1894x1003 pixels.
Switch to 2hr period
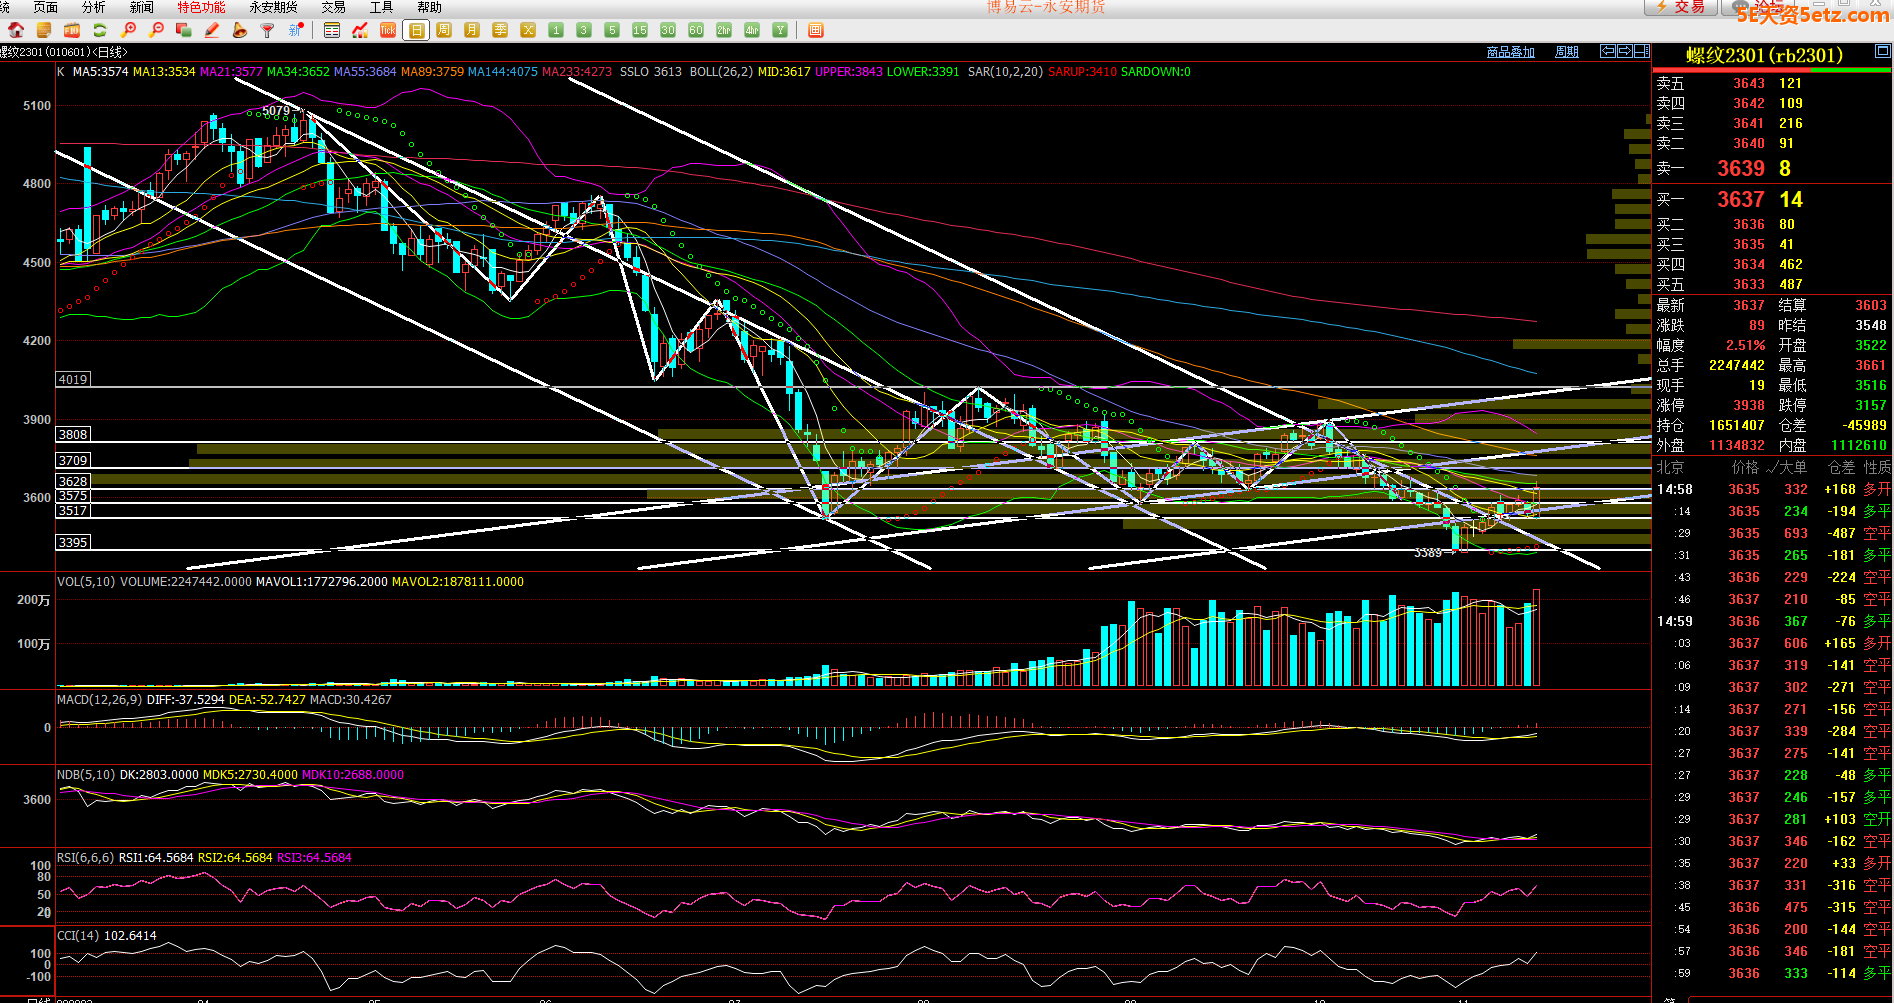point(724,30)
